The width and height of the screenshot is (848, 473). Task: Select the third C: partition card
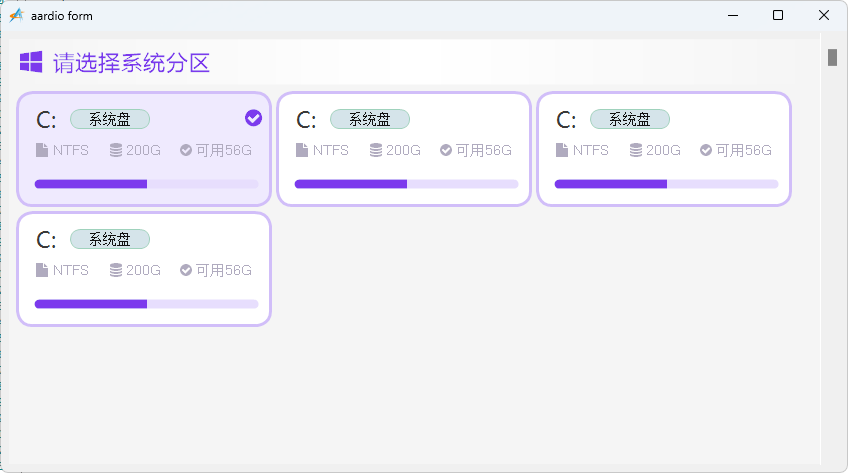click(x=664, y=149)
